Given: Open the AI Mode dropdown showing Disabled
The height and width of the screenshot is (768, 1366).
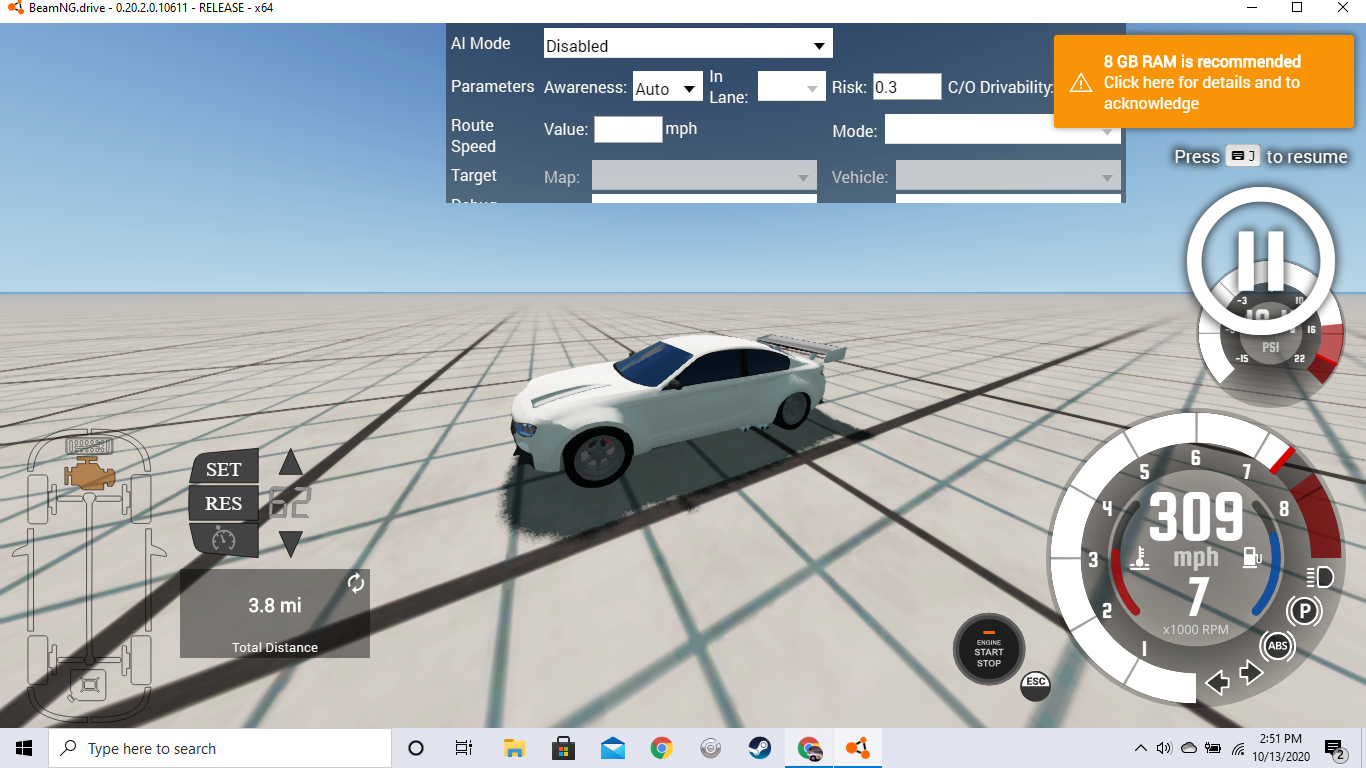Looking at the screenshot, I should (688, 44).
